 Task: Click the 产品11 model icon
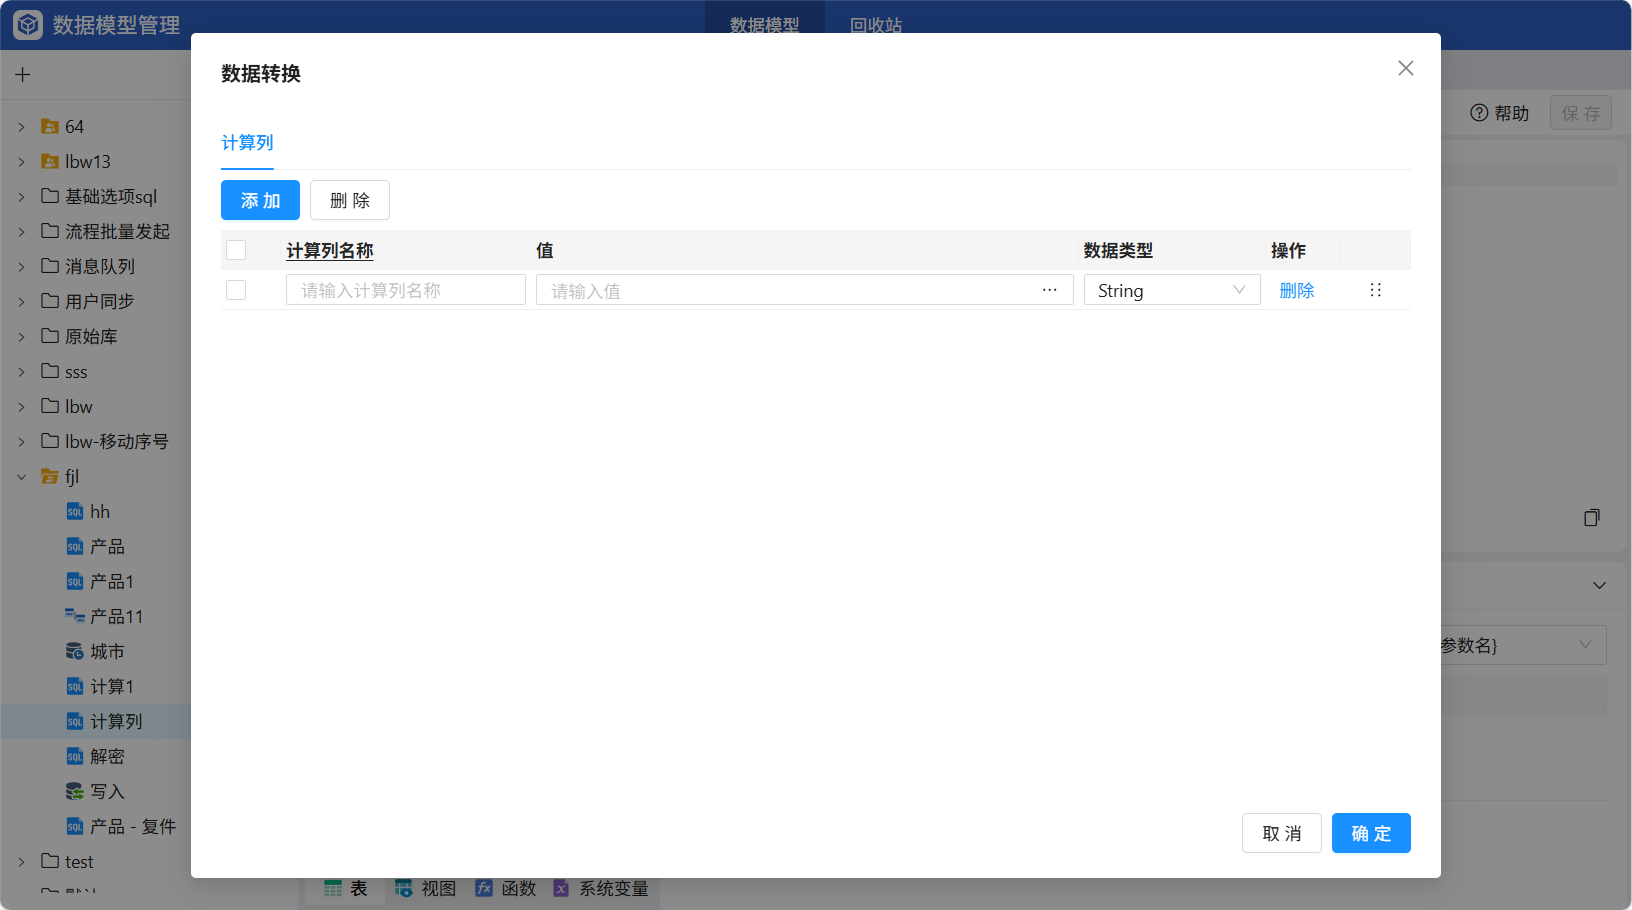tap(75, 617)
